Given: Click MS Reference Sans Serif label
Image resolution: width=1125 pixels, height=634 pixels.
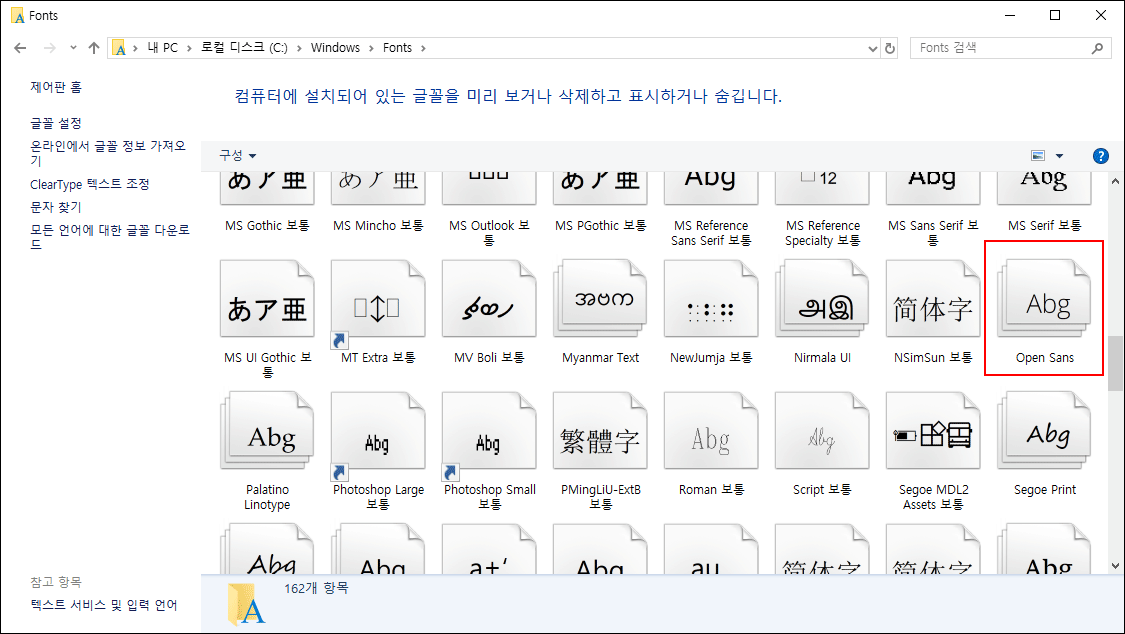Looking at the screenshot, I should click(711, 232).
